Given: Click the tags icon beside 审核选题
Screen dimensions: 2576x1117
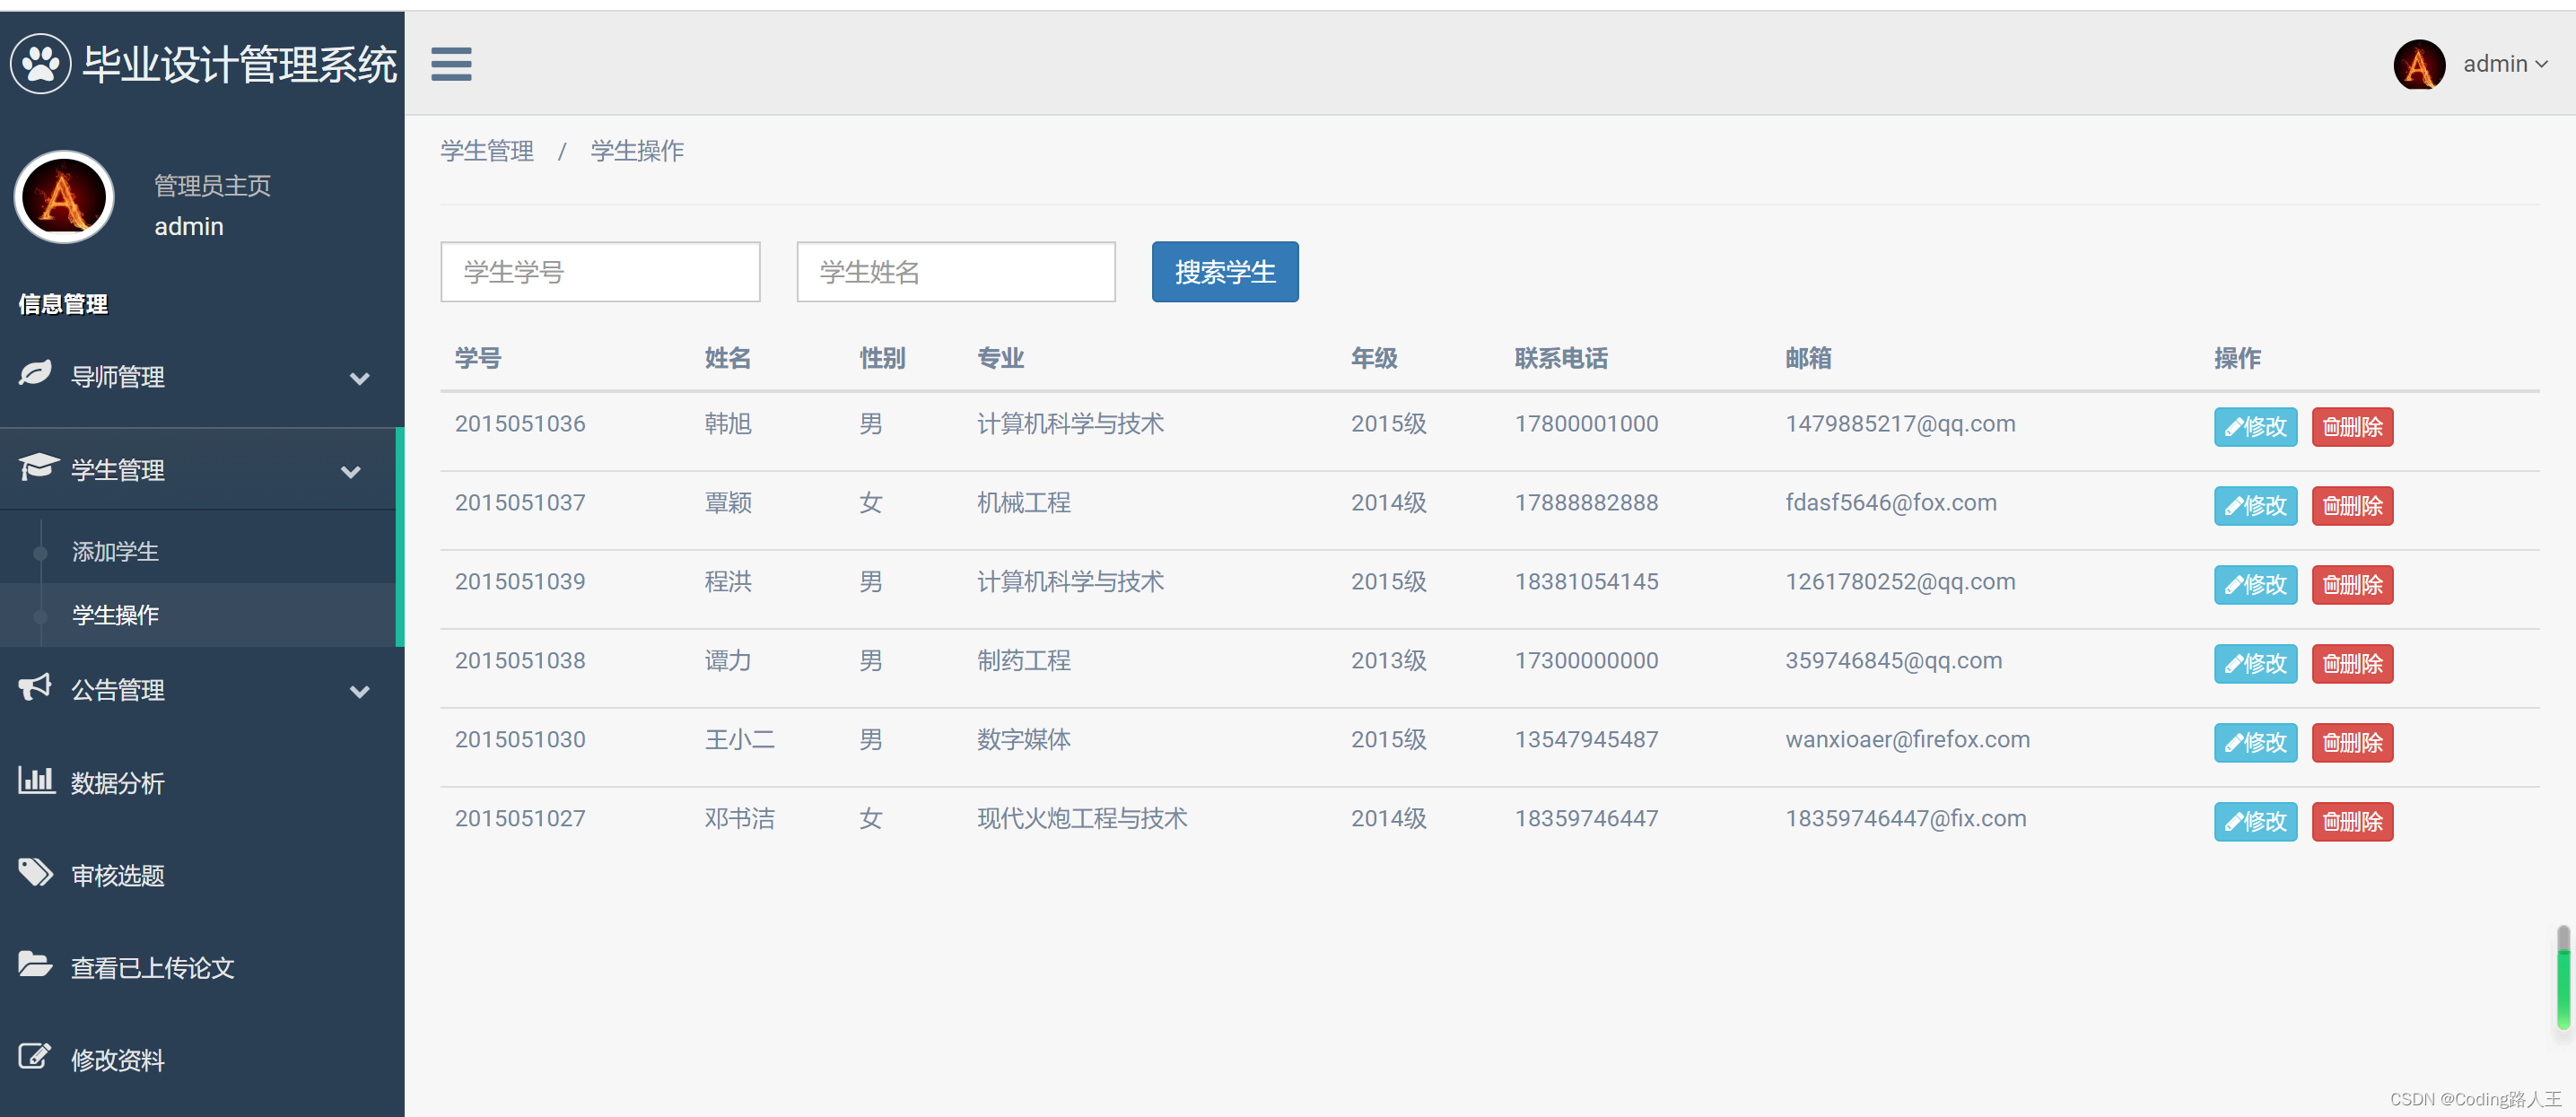Looking at the screenshot, I should (x=36, y=873).
